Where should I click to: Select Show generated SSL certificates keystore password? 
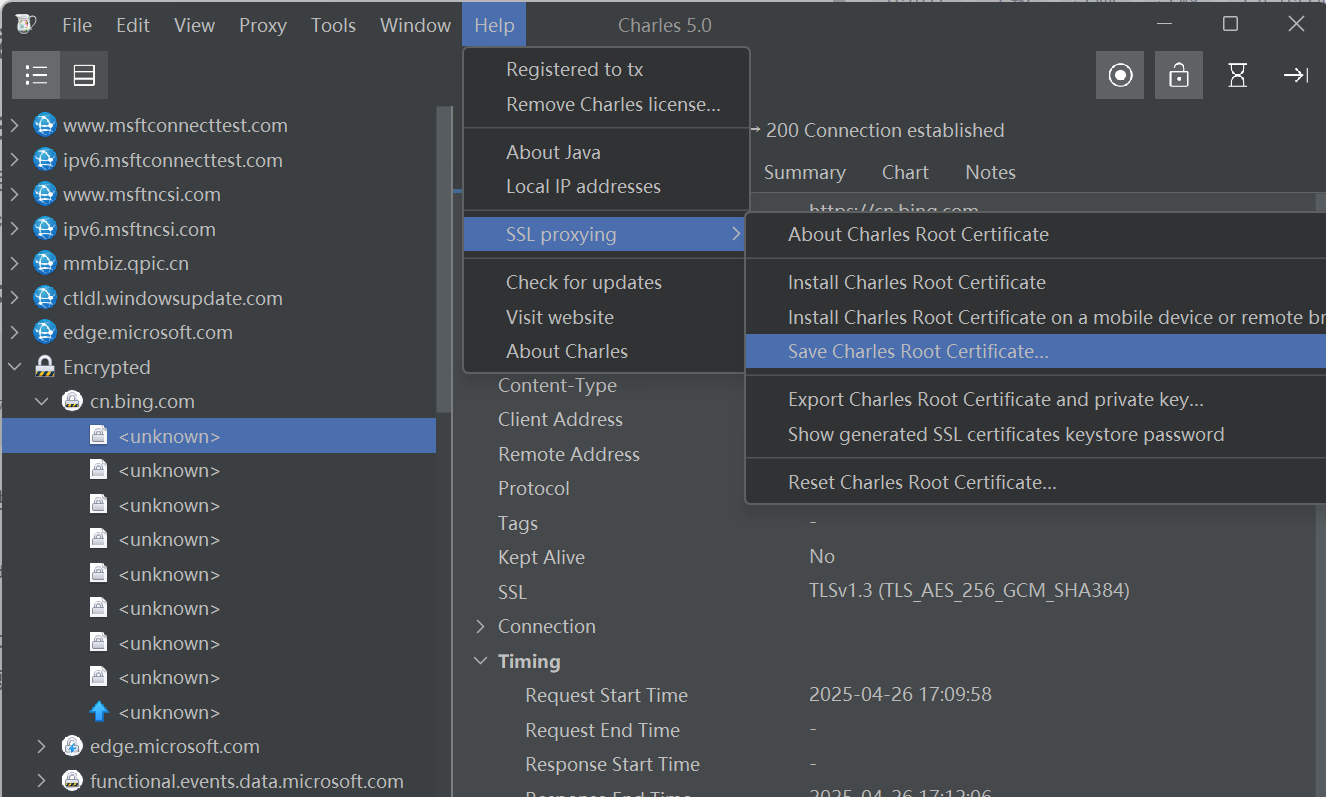(x=1036, y=434)
